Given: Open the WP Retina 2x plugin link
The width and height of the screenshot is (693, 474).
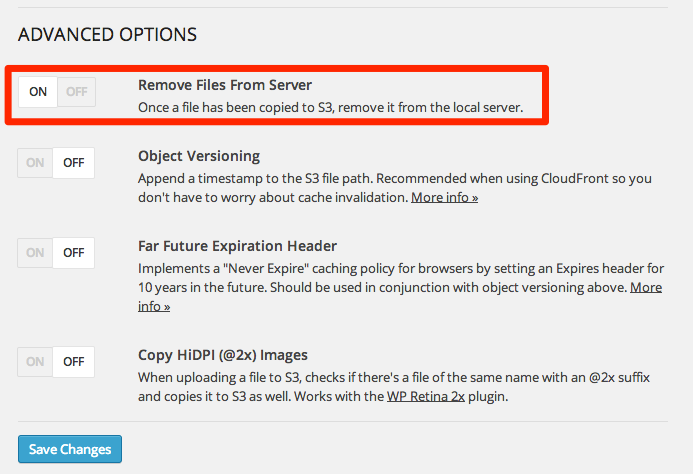Looking at the screenshot, I should pos(426,397).
